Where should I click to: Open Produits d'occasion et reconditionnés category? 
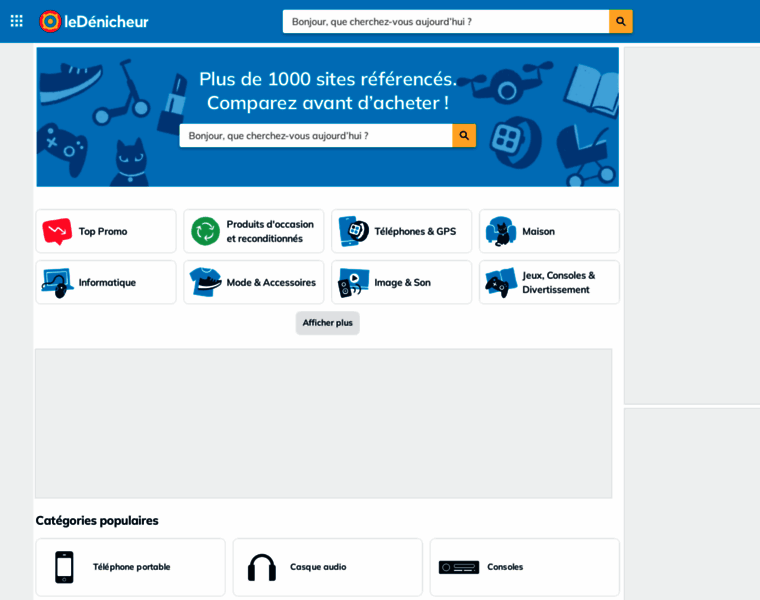pyautogui.click(x=254, y=231)
